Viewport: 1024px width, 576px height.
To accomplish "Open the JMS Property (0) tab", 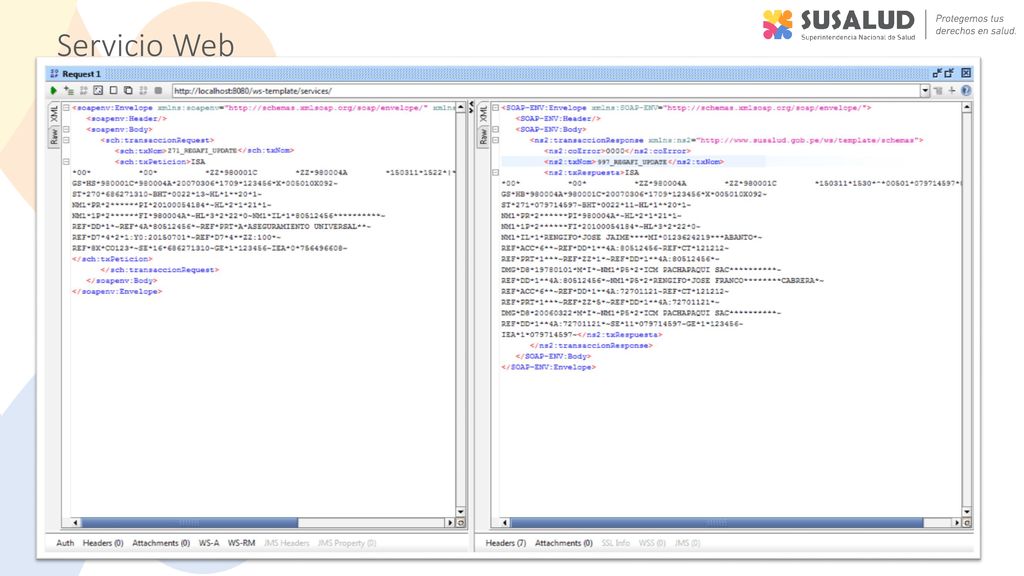I will click(x=347, y=543).
